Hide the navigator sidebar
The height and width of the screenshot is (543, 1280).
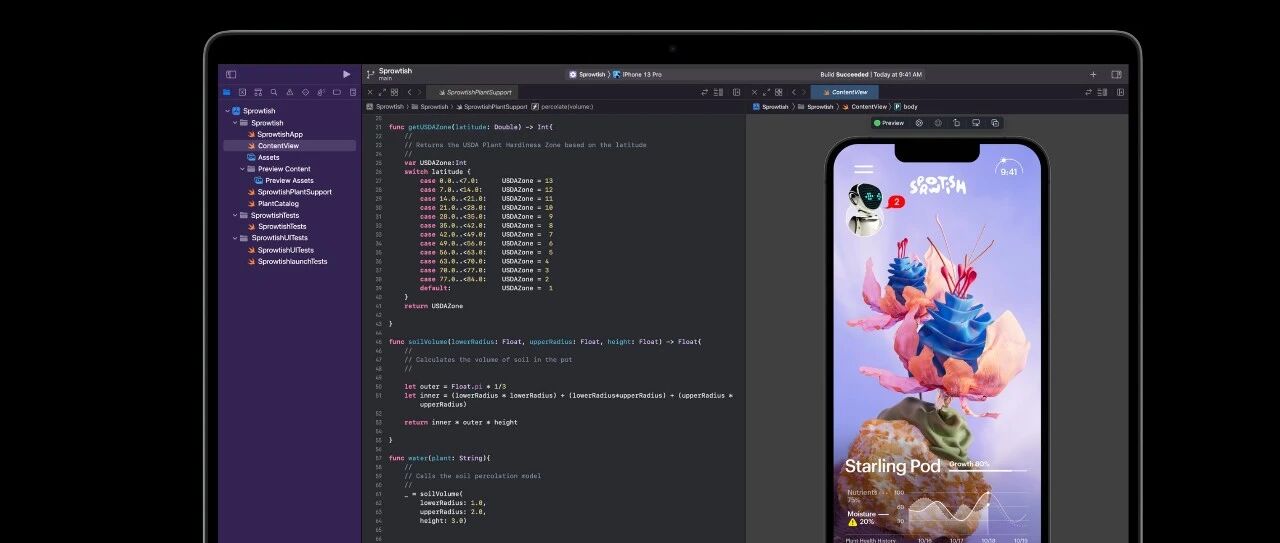(x=231, y=74)
